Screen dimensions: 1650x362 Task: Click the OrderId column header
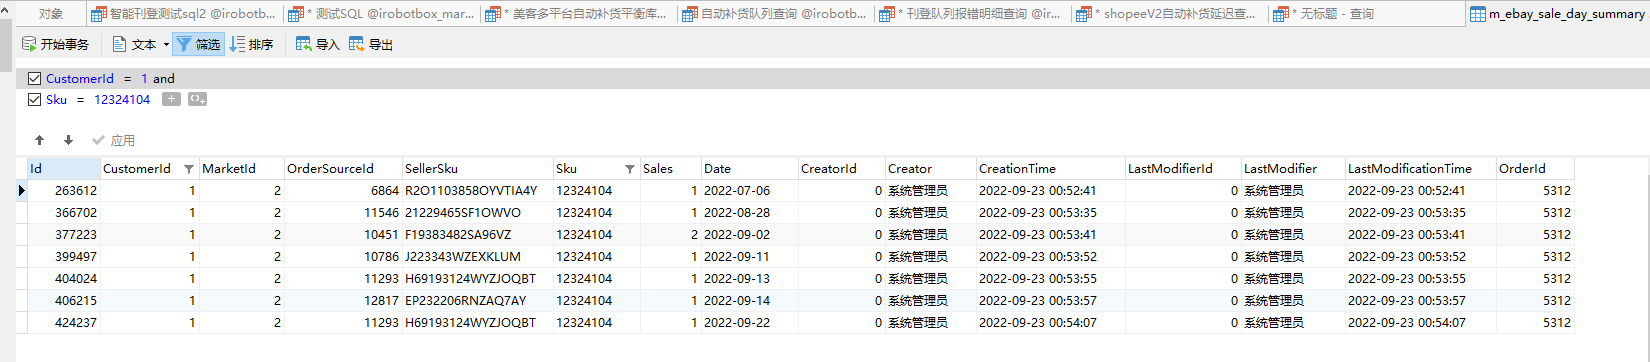pyautogui.click(x=1535, y=168)
